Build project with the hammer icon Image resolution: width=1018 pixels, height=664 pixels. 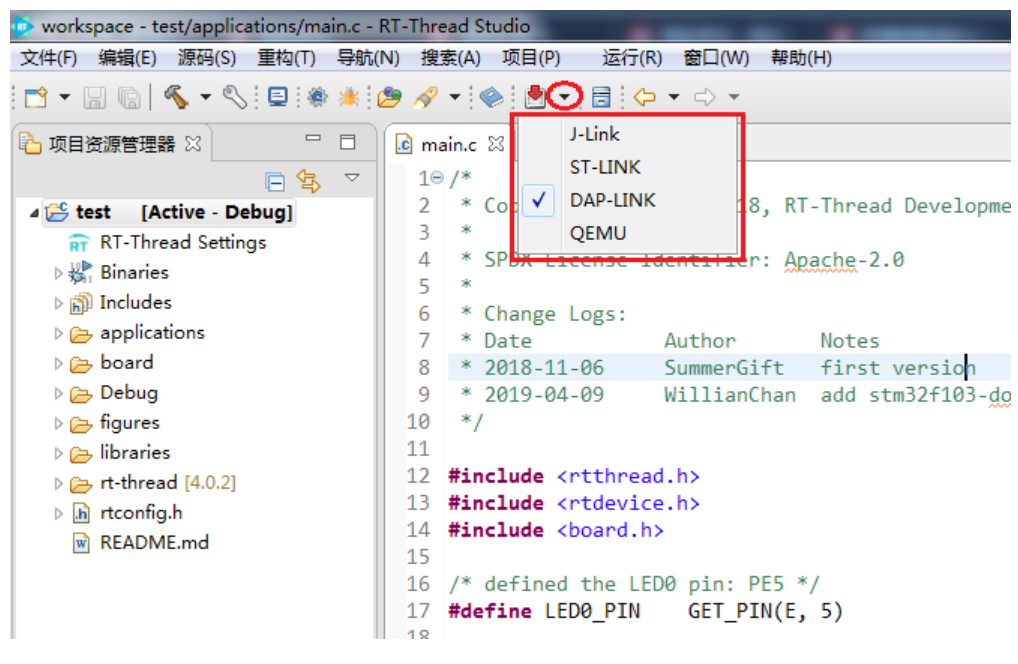pos(176,97)
